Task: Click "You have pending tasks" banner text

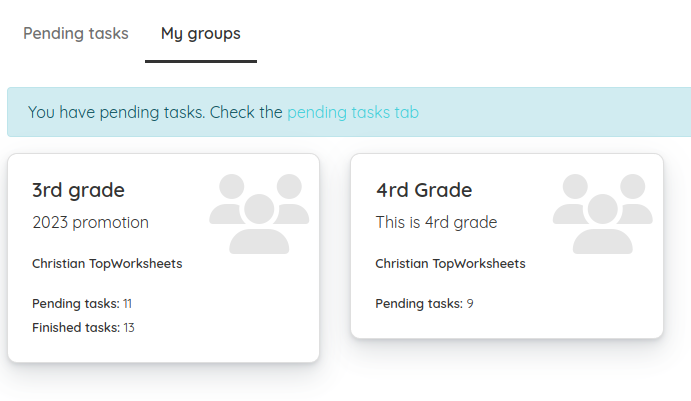Action: point(116,112)
